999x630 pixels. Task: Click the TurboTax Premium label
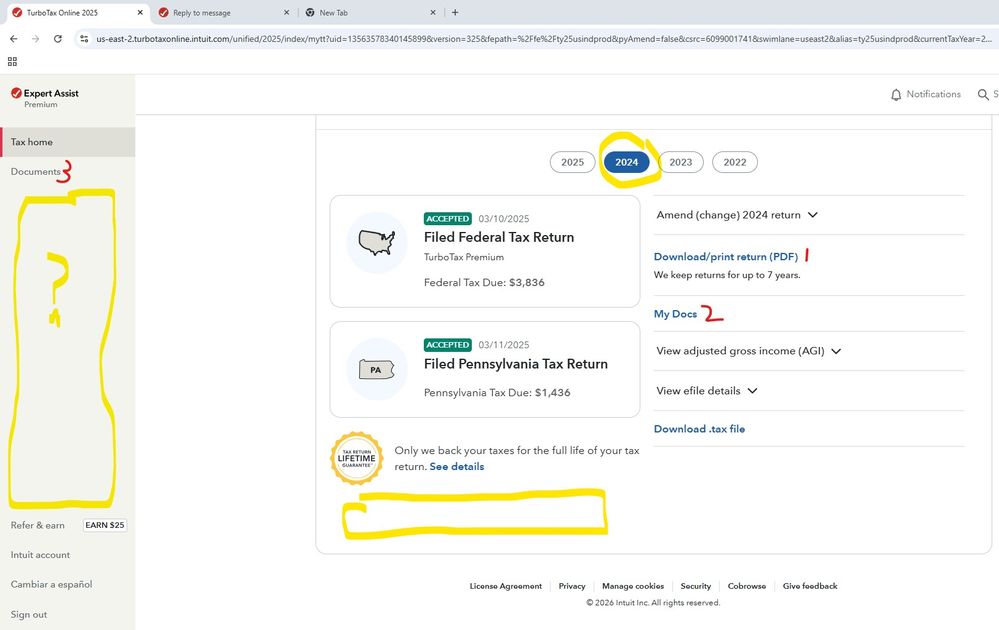(464, 257)
